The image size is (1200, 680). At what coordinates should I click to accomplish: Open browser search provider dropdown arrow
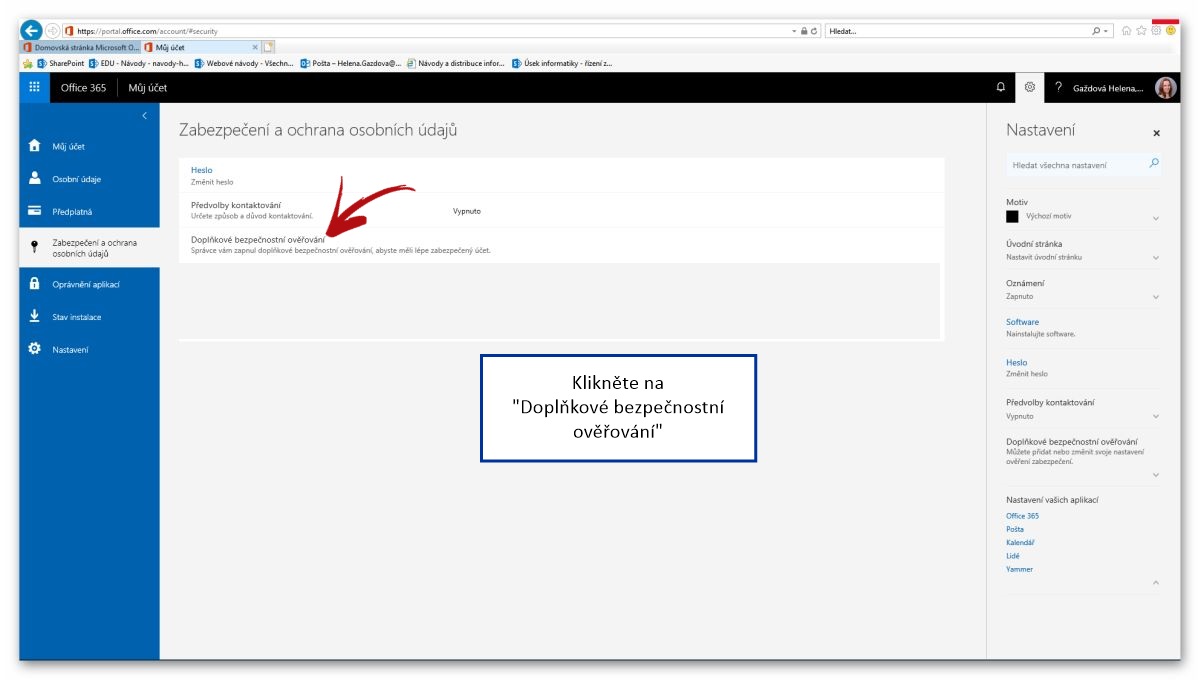pos(1107,31)
